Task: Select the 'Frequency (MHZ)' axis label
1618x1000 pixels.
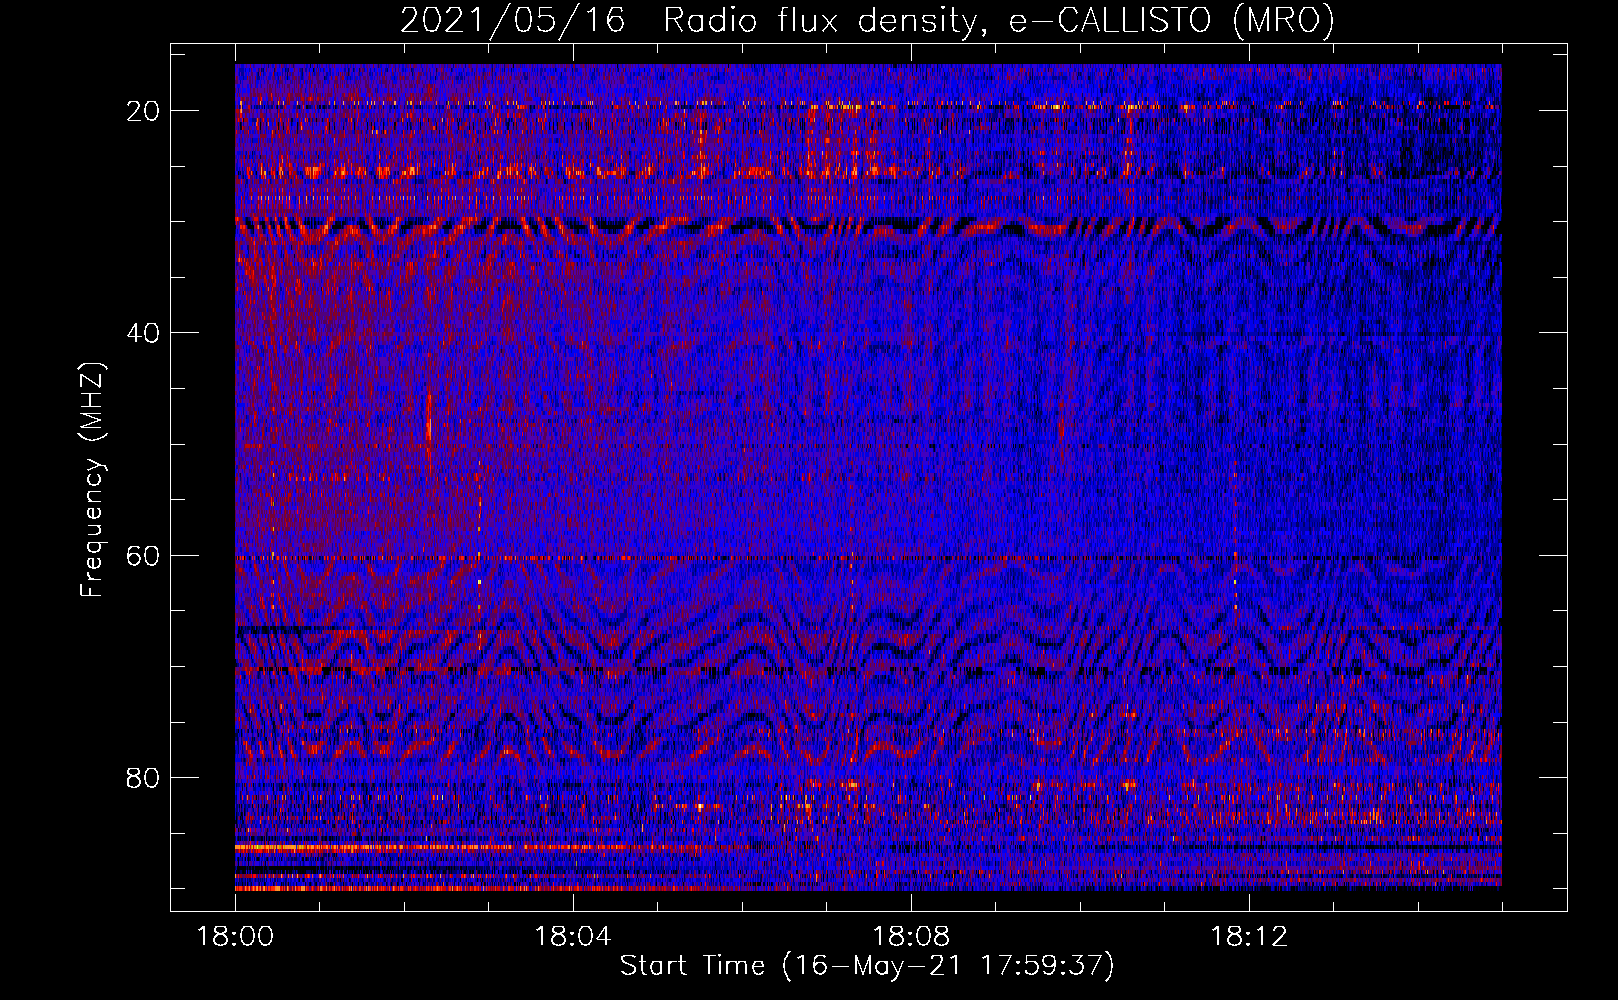Action: 92,480
